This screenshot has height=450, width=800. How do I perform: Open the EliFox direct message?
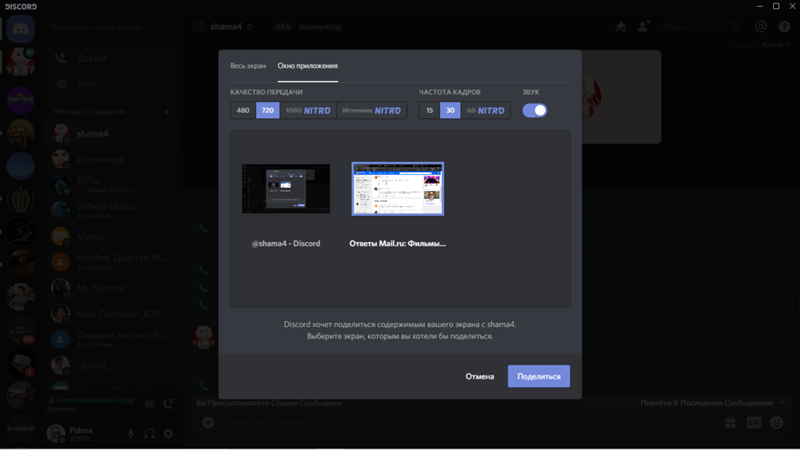(111, 185)
